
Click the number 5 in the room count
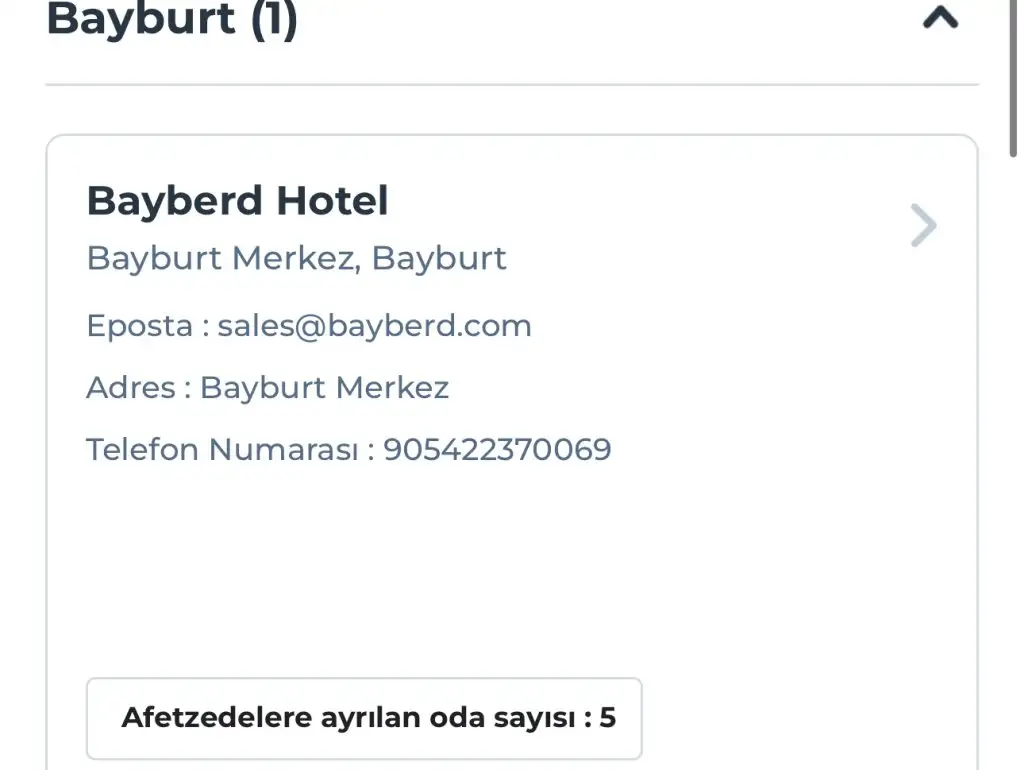[x=608, y=718]
